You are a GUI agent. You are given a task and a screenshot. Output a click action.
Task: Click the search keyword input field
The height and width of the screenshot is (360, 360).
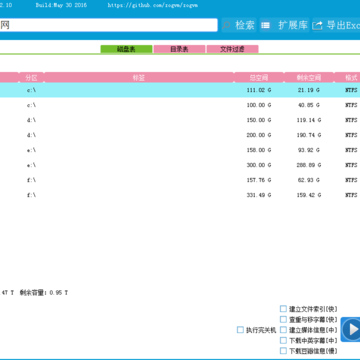point(108,25)
